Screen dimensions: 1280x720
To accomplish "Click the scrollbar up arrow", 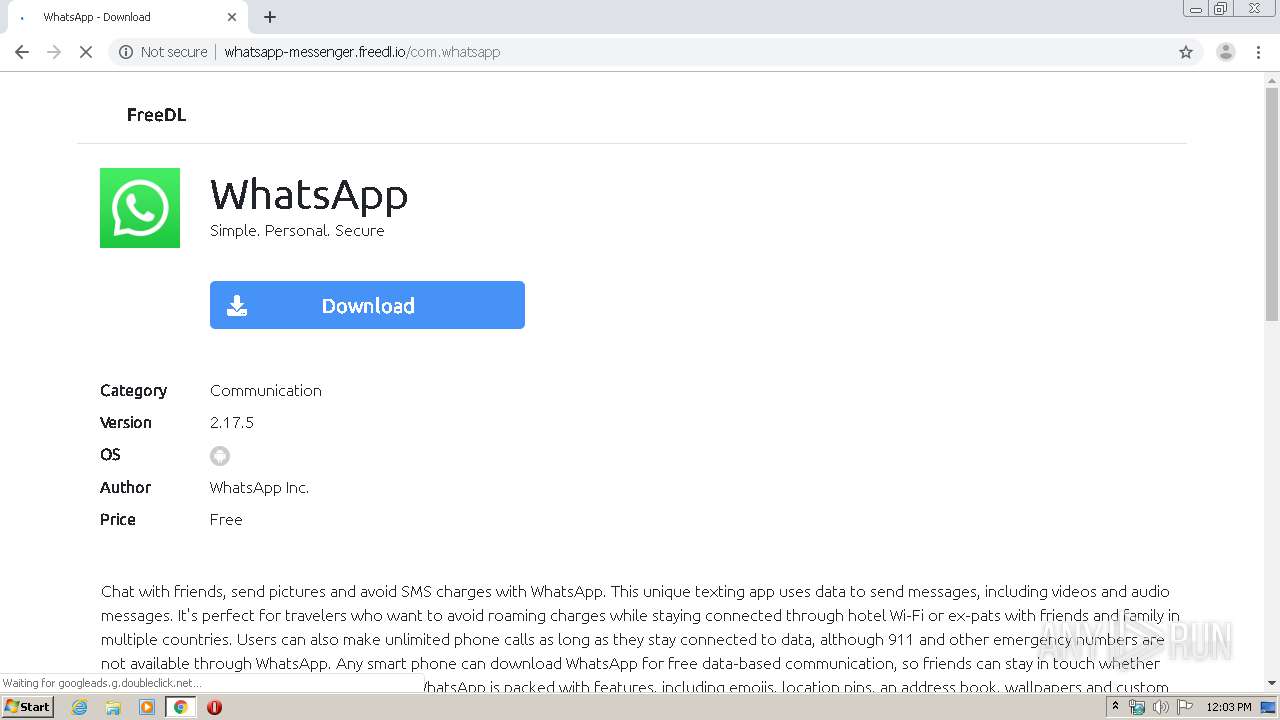I will click(x=1272, y=80).
